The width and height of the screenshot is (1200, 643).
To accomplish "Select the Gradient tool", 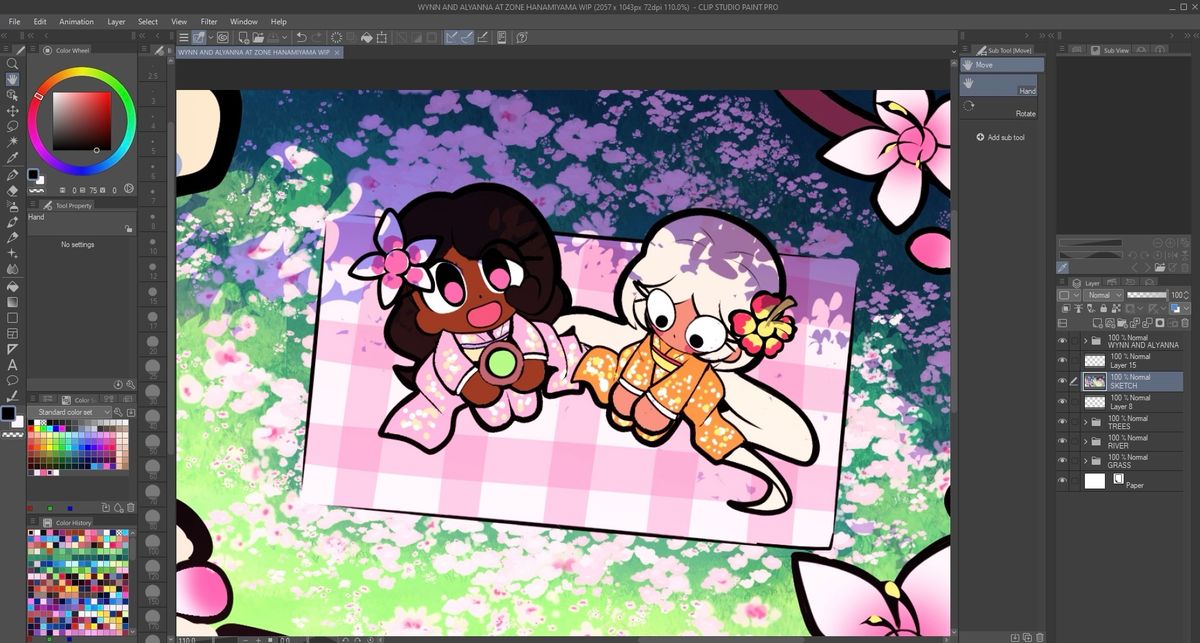I will pyautogui.click(x=12, y=301).
